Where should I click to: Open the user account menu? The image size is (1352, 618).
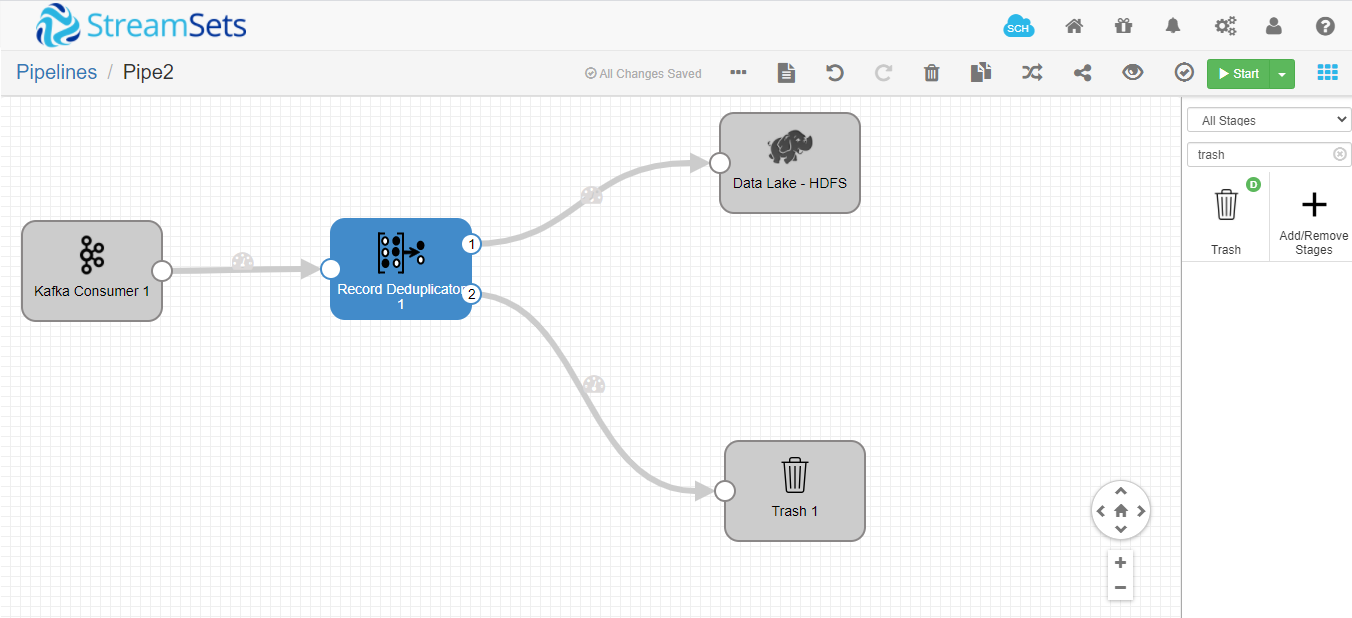pyautogui.click(x=1274, y=27)
